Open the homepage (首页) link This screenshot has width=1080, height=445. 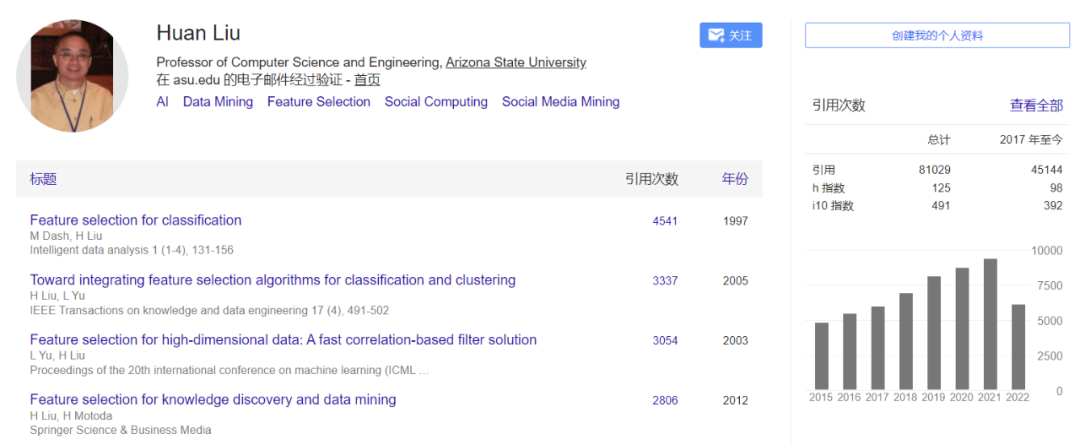point(367,80)
